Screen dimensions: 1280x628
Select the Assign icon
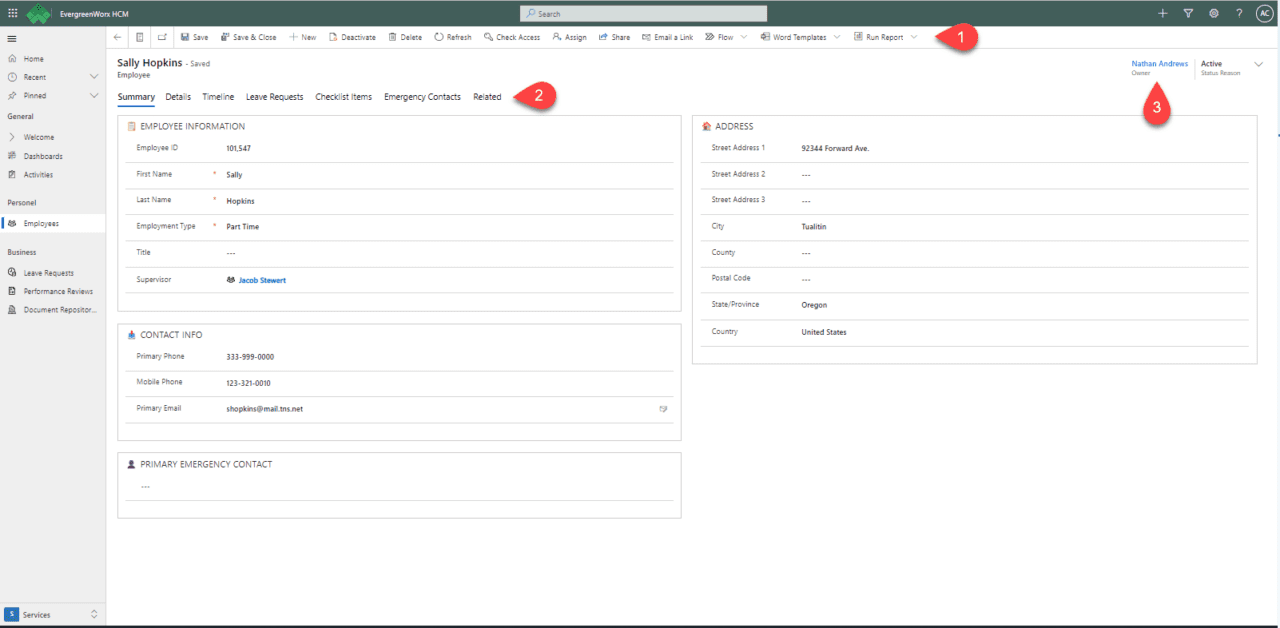(568, 37)
